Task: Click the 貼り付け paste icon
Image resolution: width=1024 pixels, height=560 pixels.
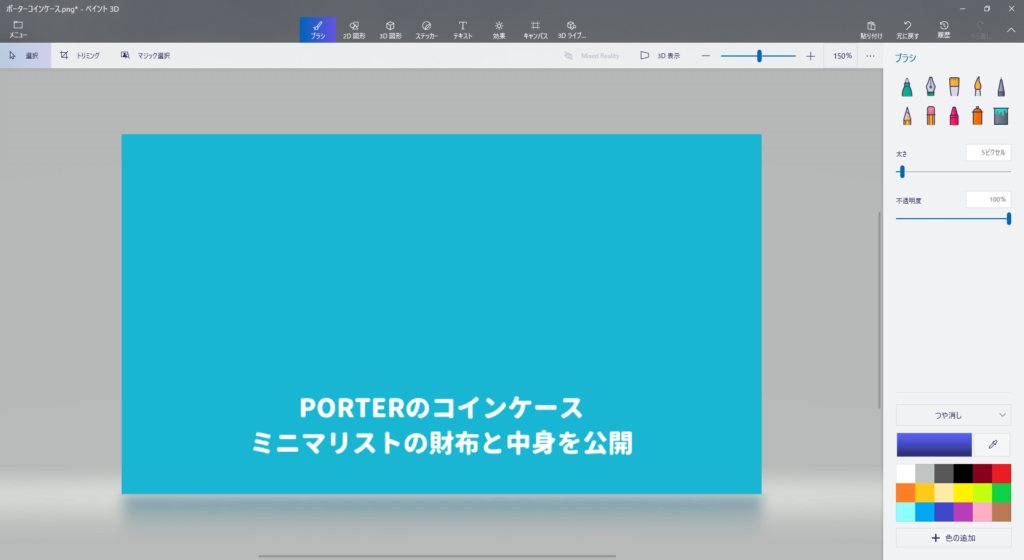Action: coord(871,30)
